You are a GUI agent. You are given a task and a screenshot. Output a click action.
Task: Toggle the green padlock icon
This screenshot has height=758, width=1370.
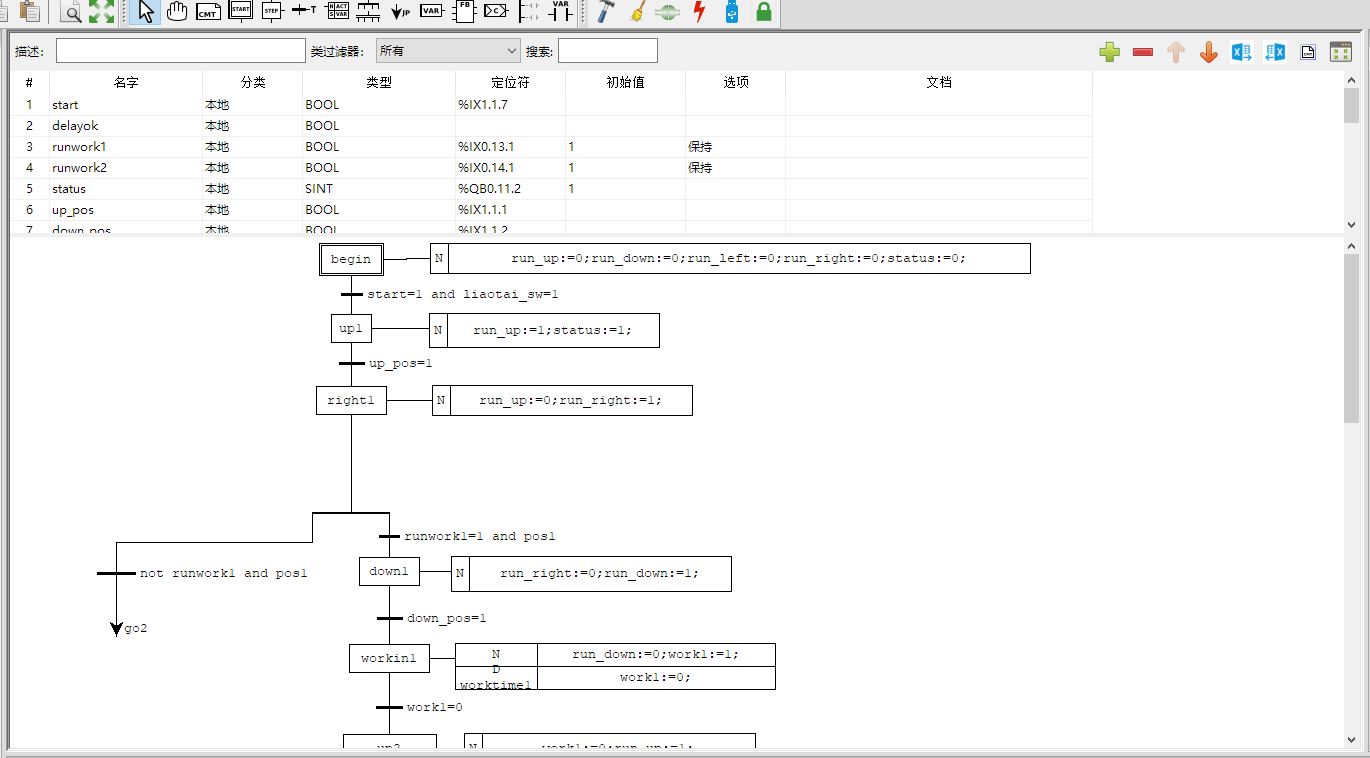coord(764,12)
